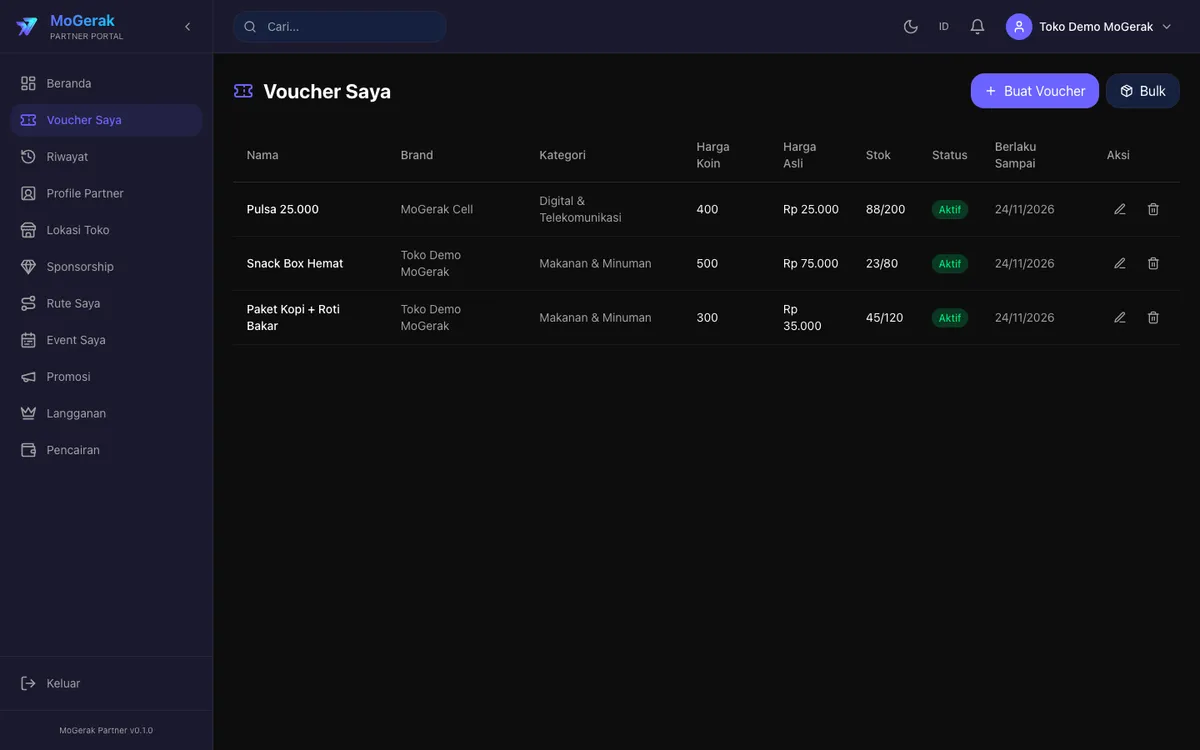The image size is (1200, 750).
Task: Edit the Pulsa 25.000 voucher
Action: coord(1120,209)
